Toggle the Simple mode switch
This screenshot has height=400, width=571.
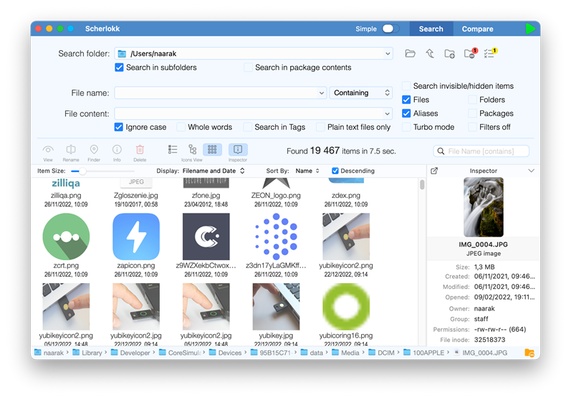[391, 29]
